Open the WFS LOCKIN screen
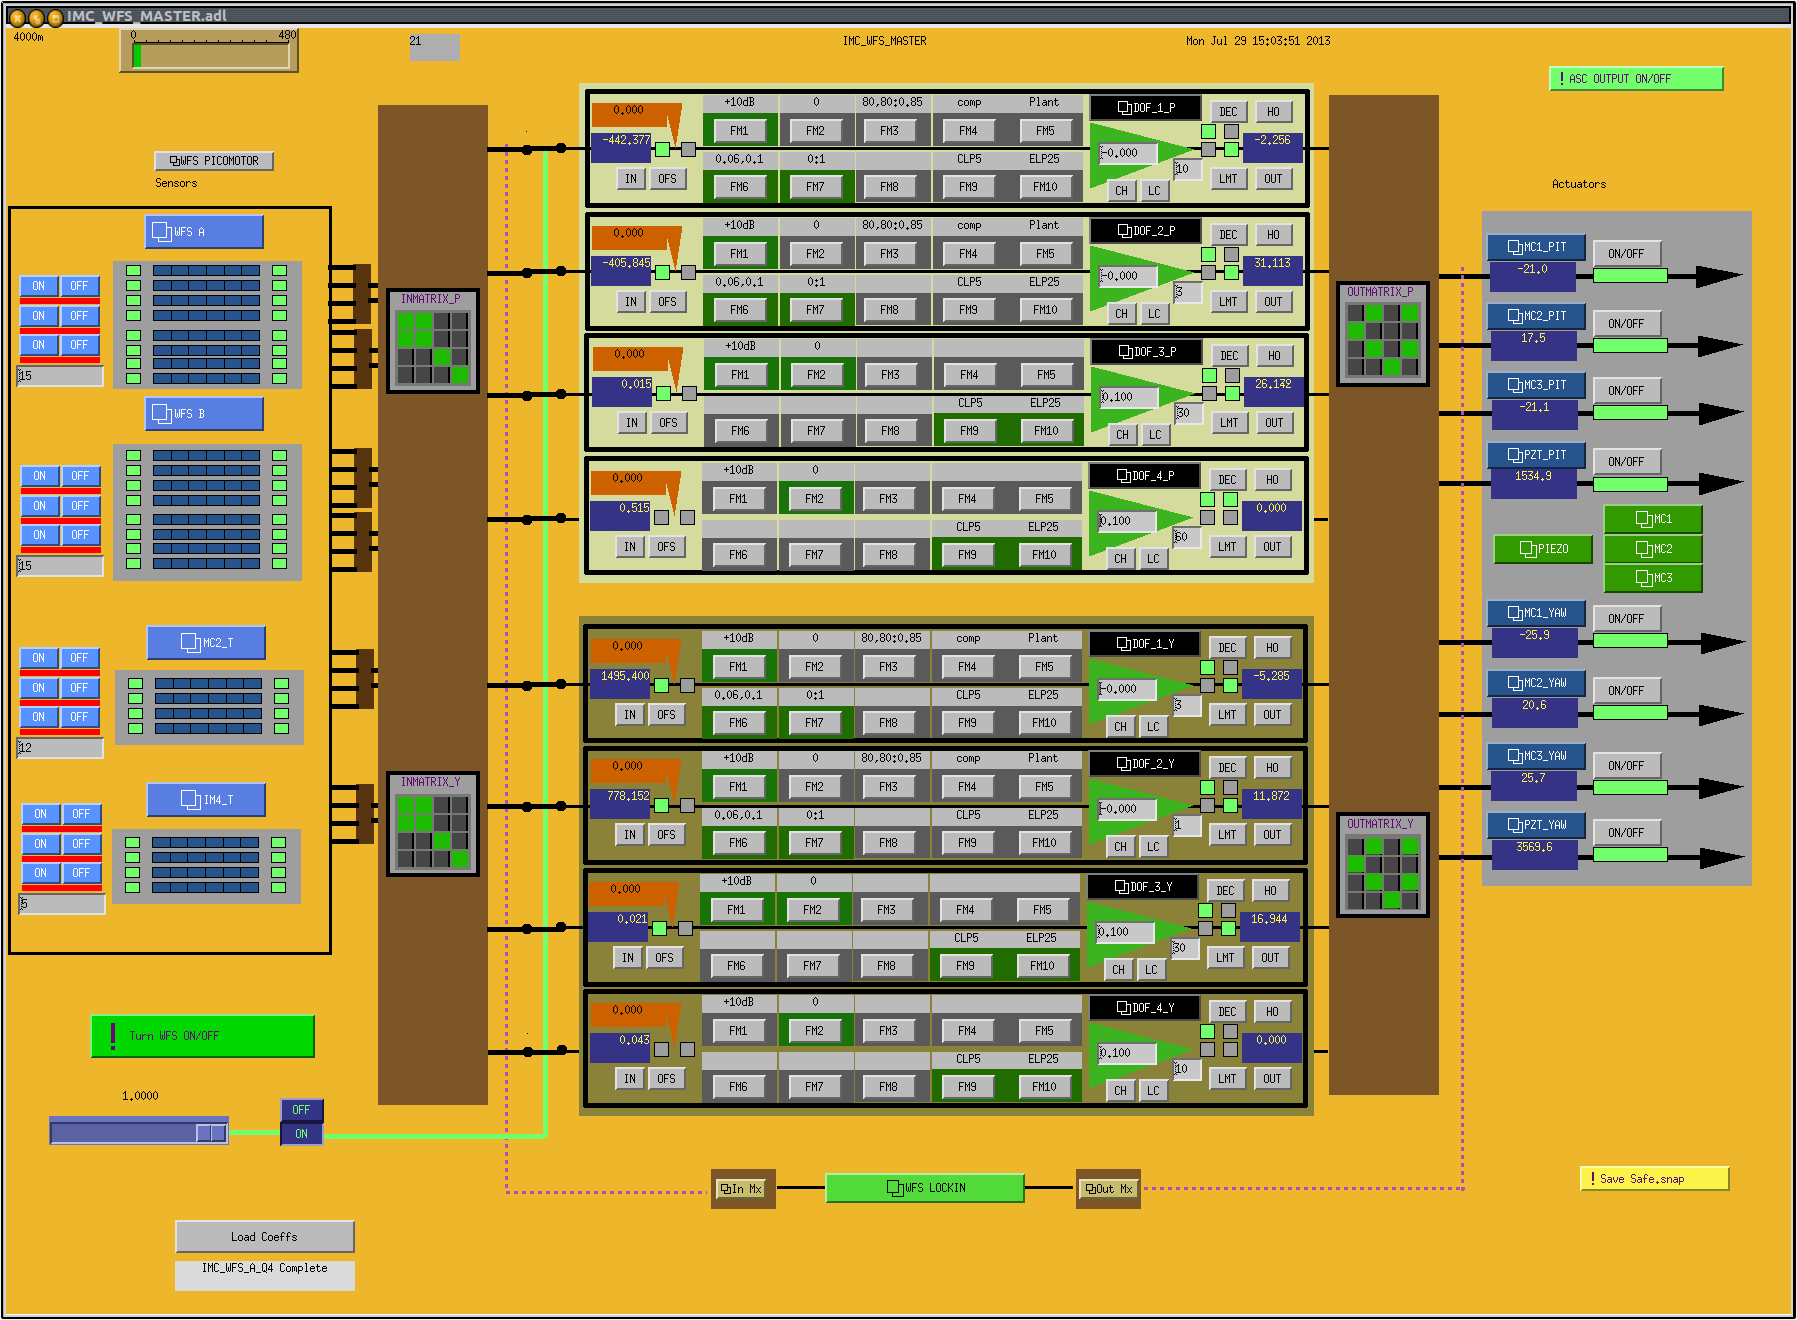Image resolution: width=1797 pixels, height=1320 pixels. pyautogui.click(x=925, y=1188)
